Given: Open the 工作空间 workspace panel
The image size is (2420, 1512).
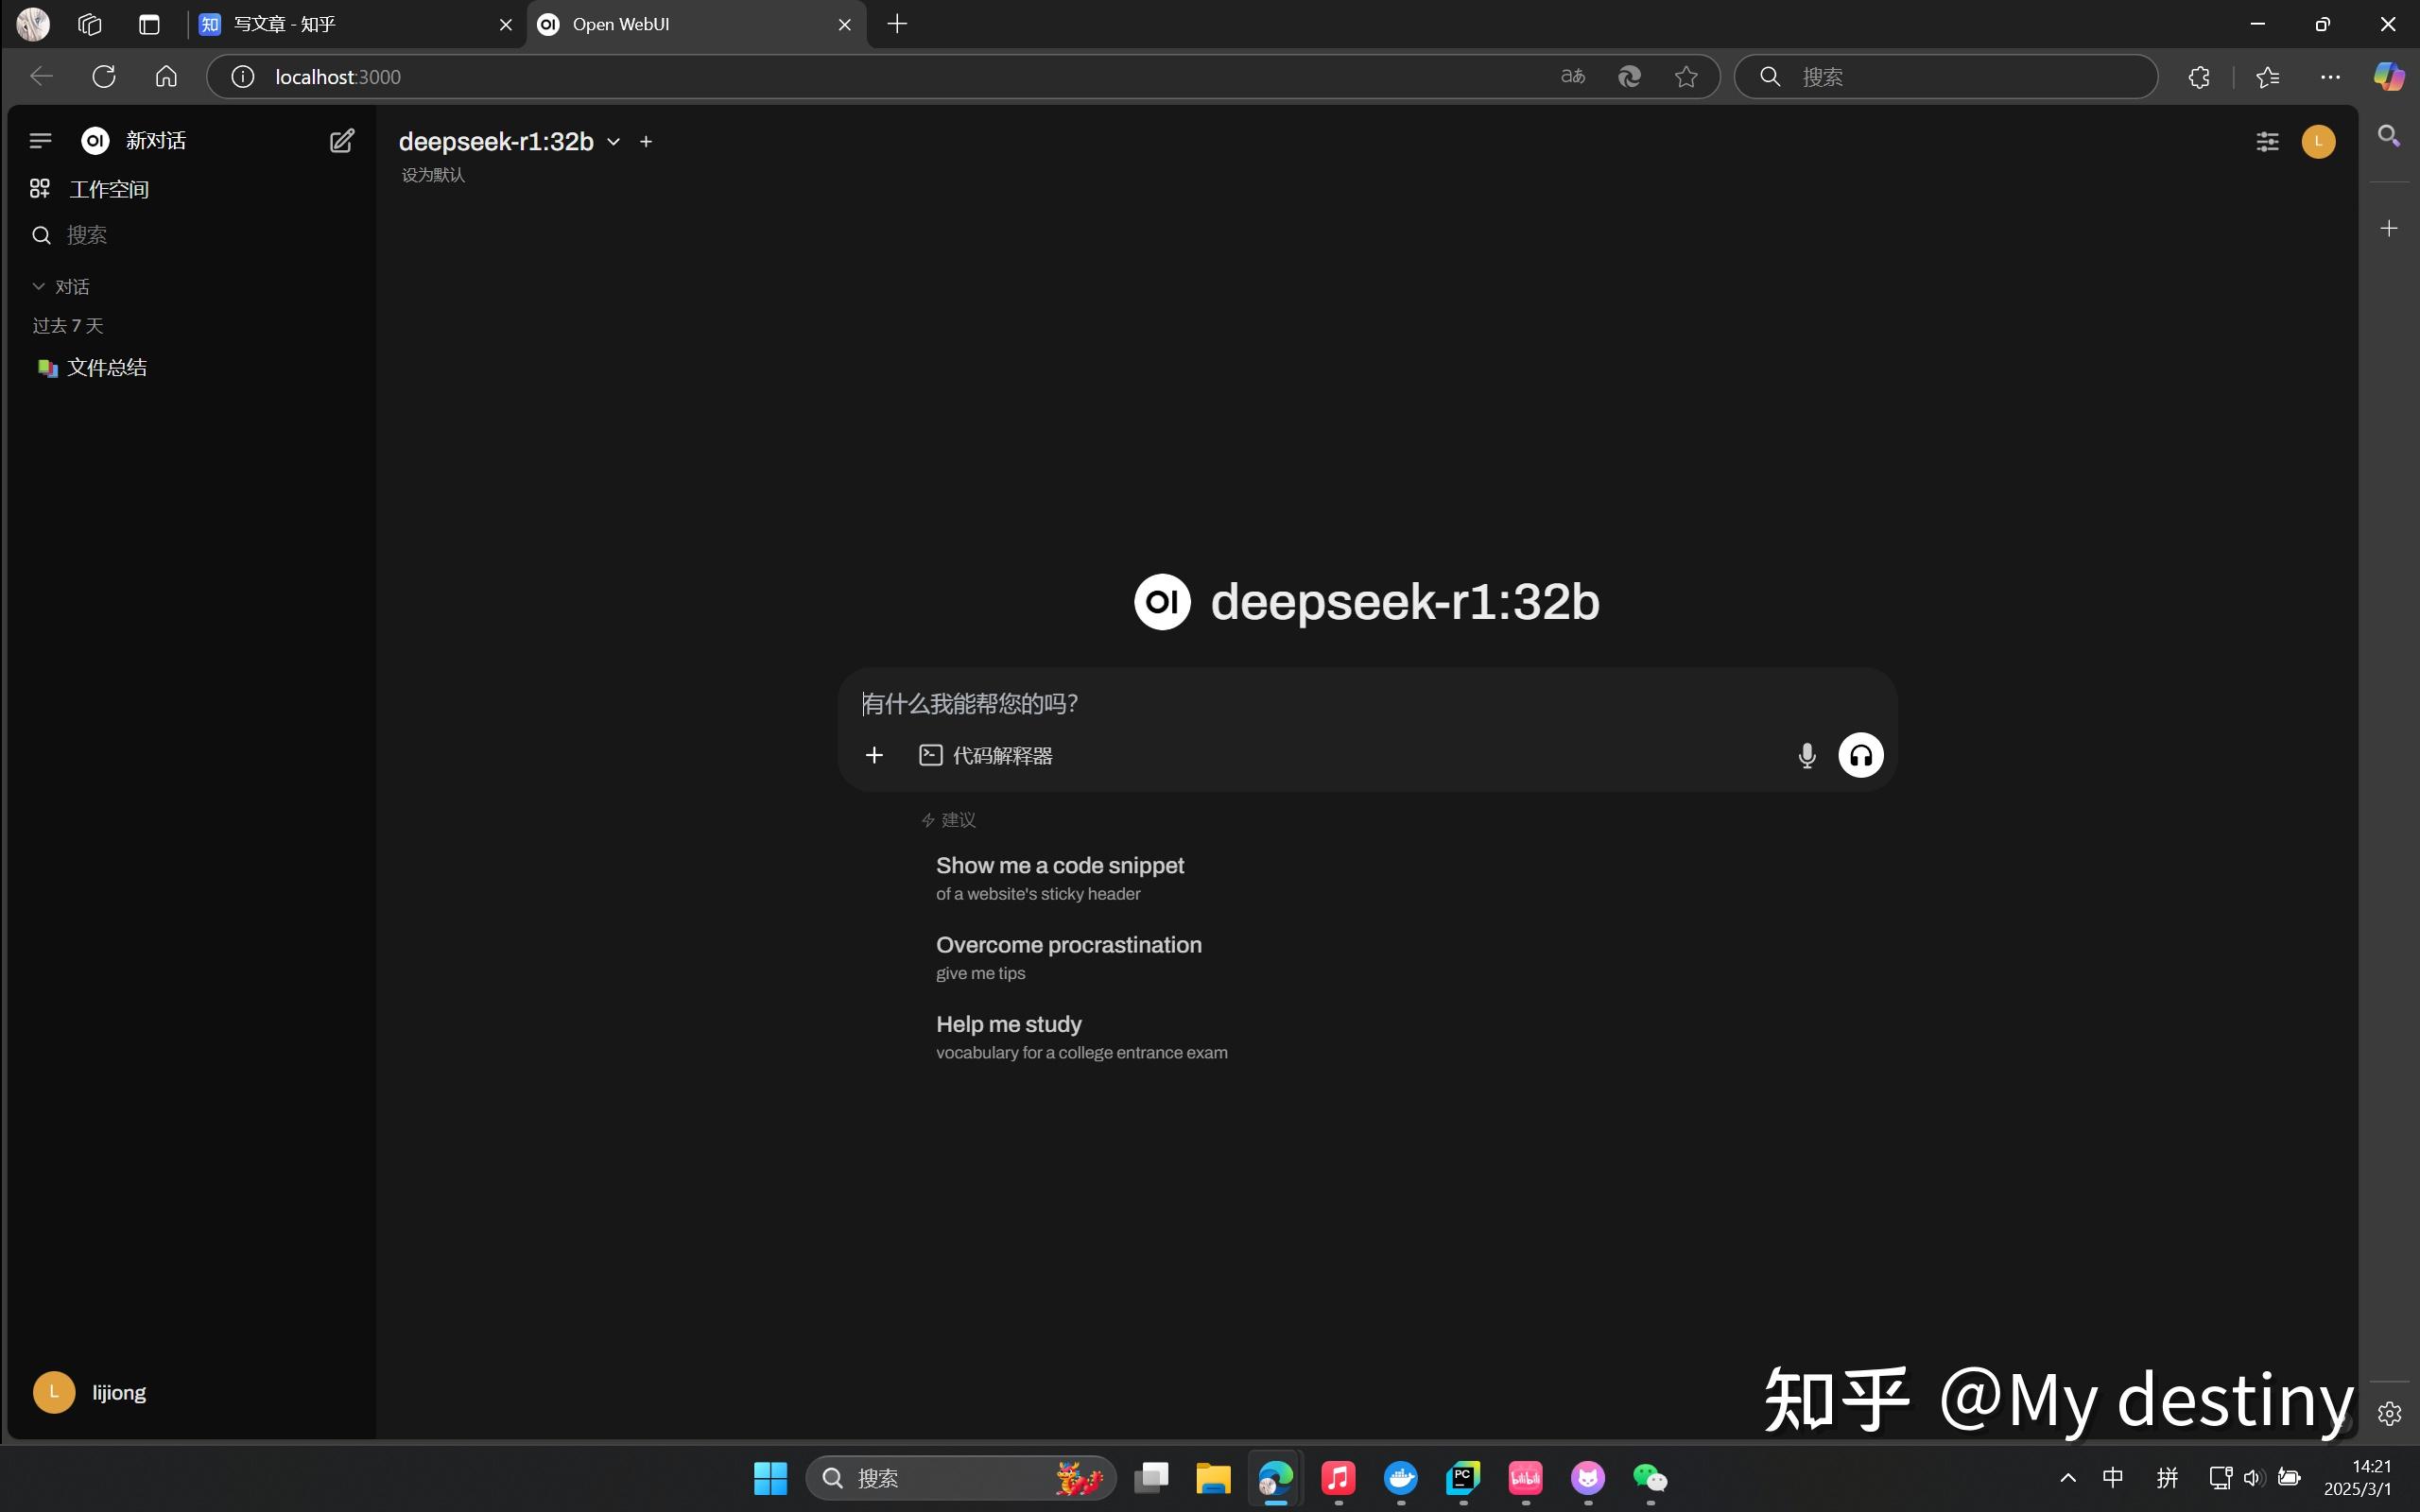Looking at the screenshot, I should click(107, 188).
